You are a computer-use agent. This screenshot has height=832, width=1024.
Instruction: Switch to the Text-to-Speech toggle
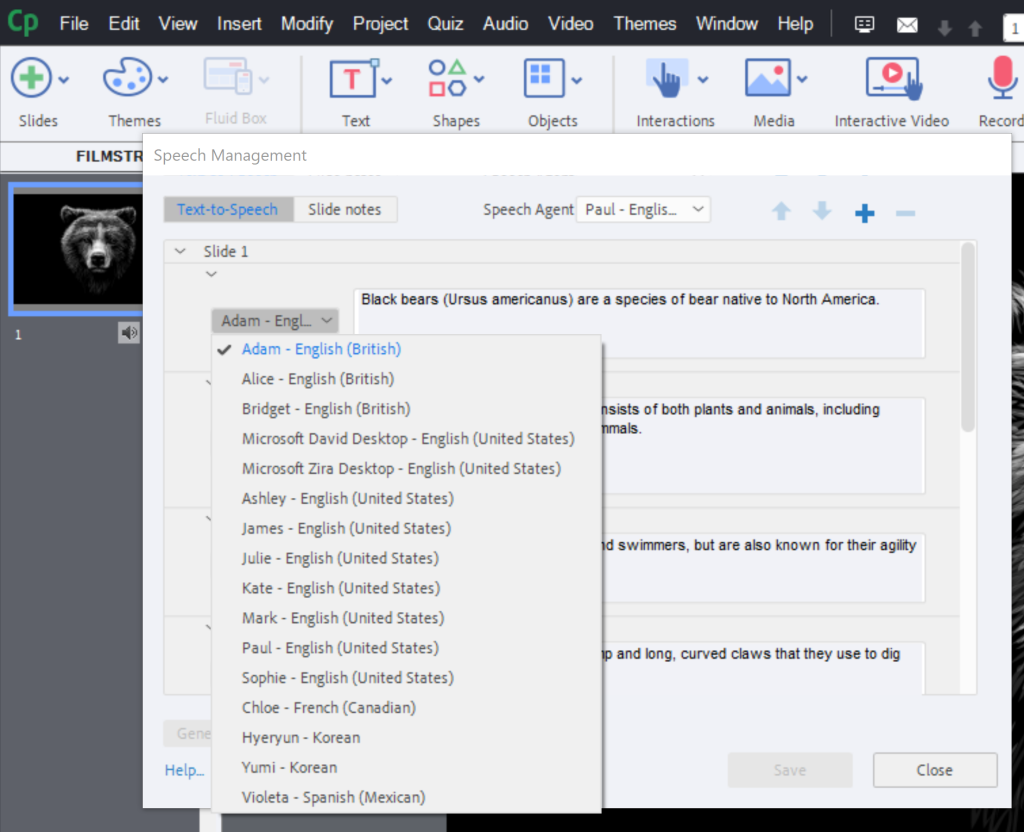pos(228,210)
